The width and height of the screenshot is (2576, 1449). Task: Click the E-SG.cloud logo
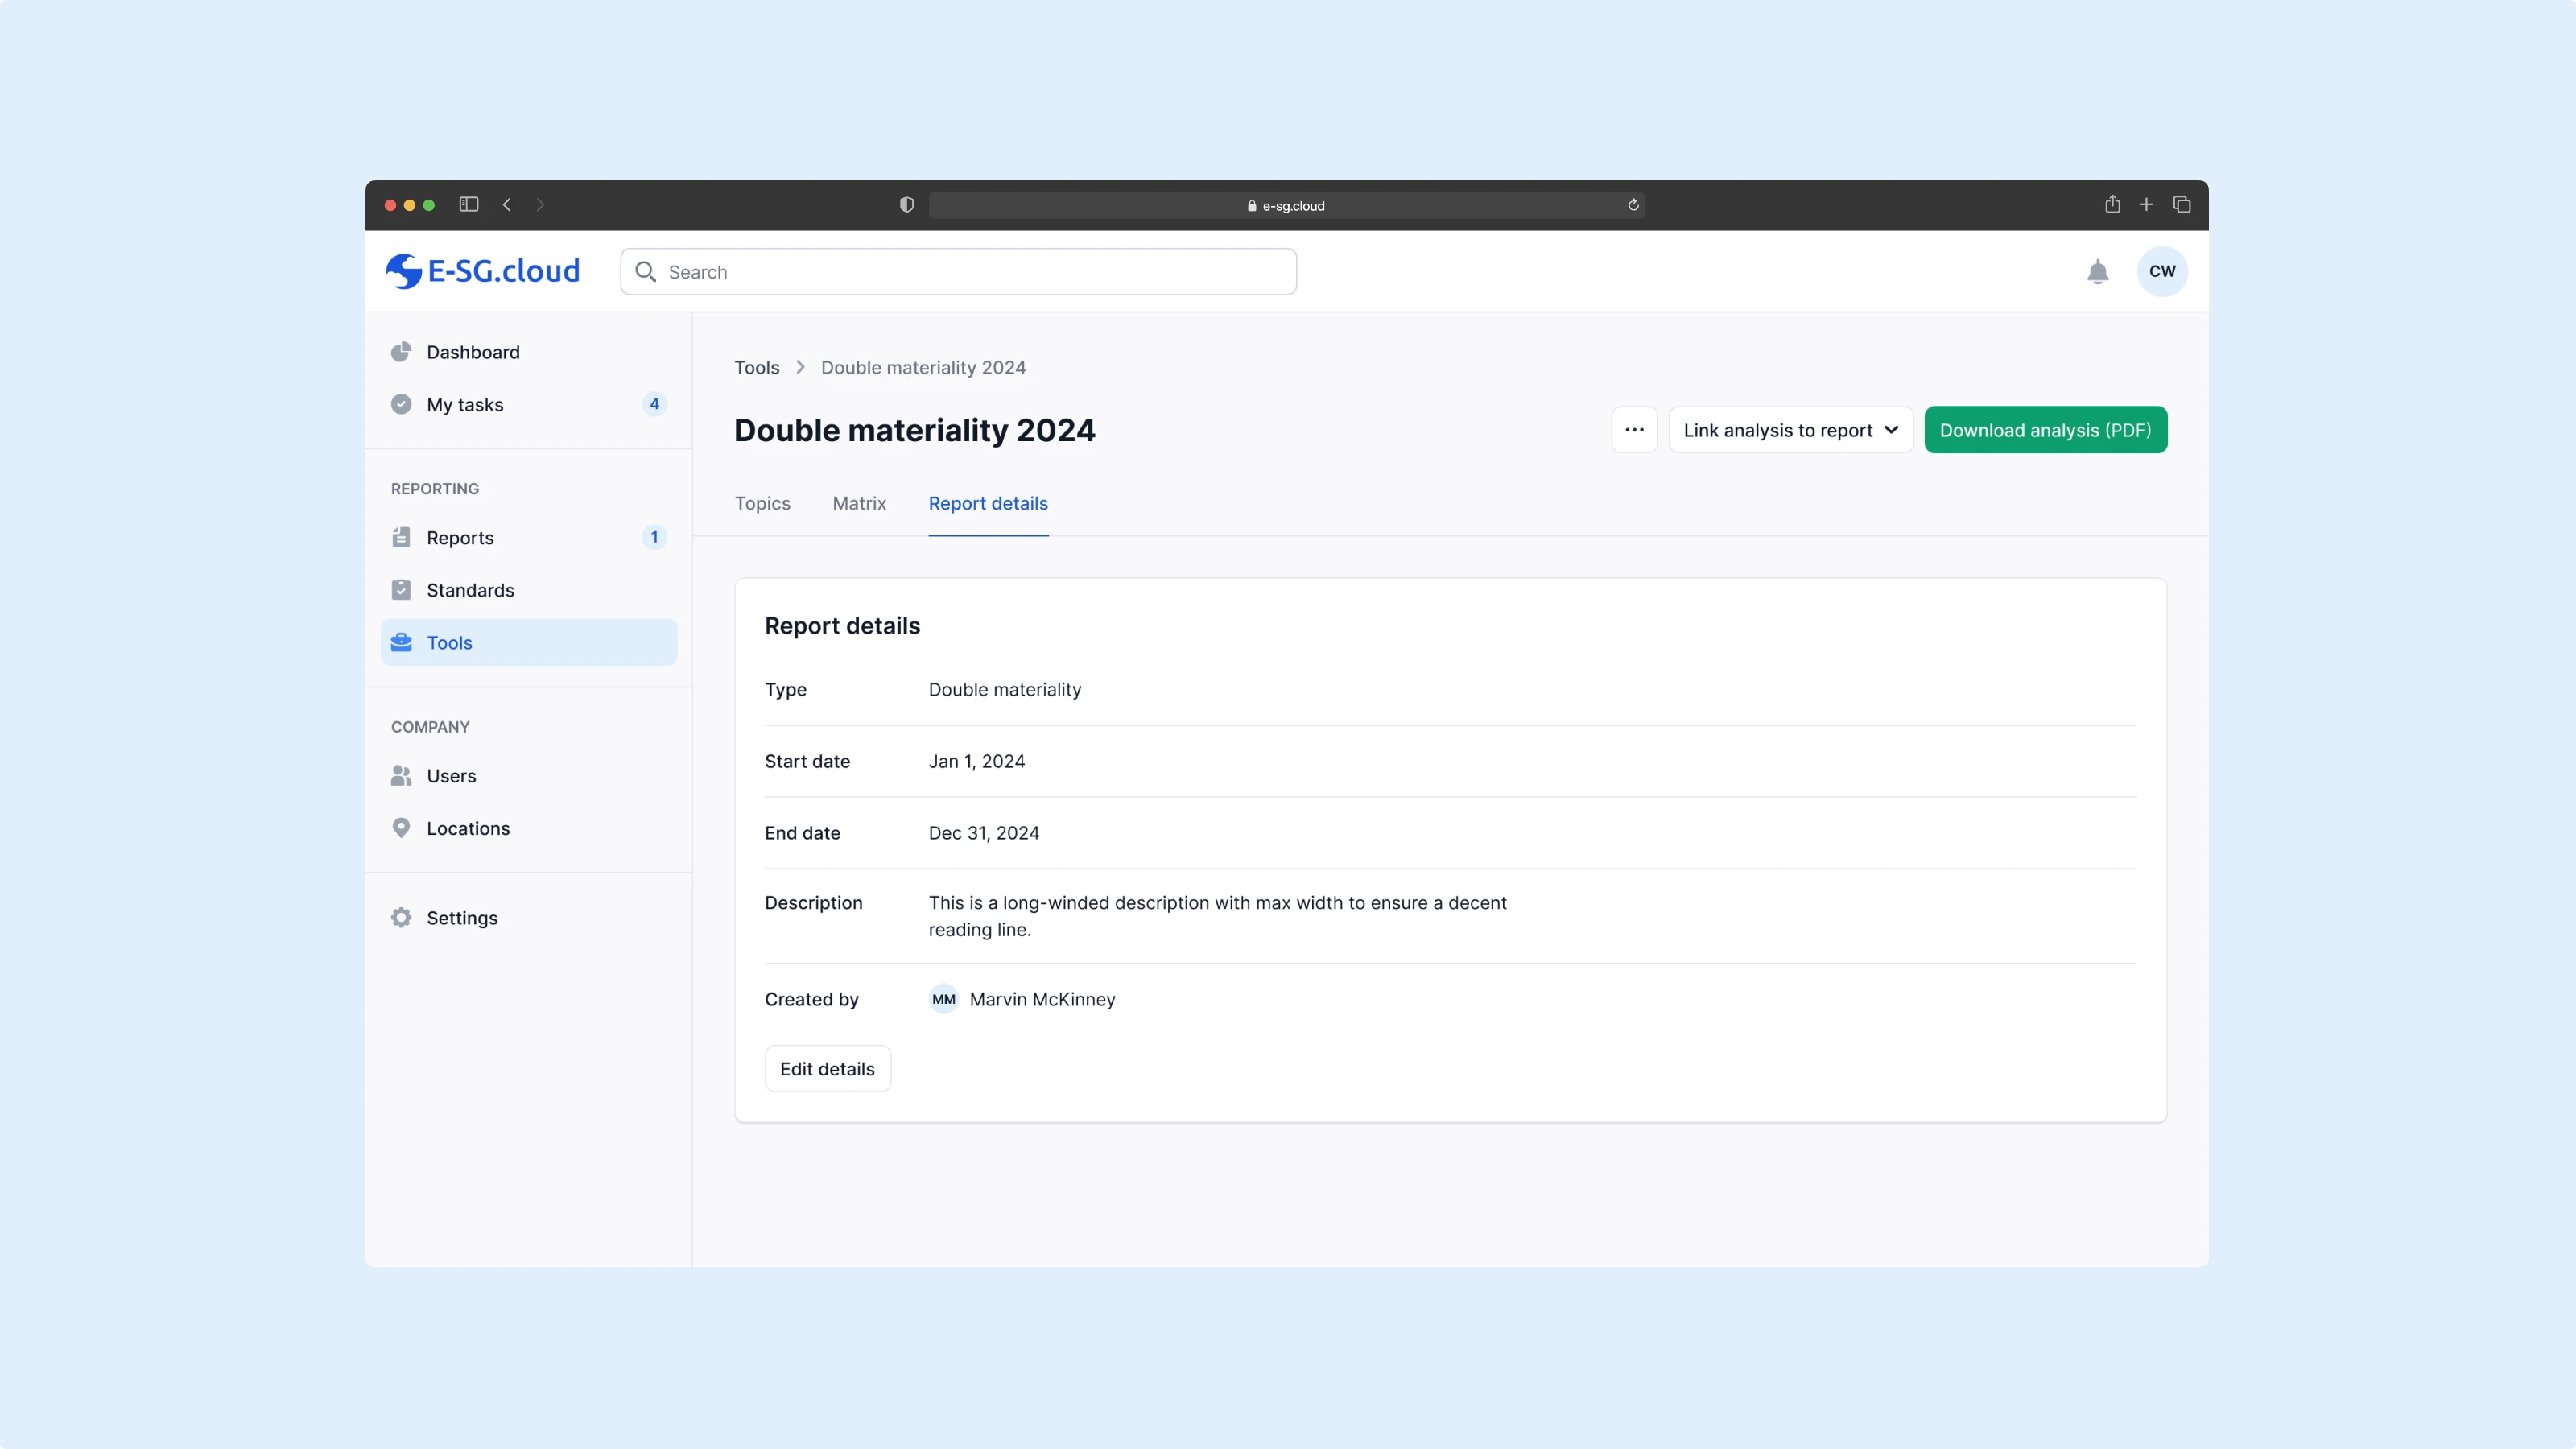[483, 271]
